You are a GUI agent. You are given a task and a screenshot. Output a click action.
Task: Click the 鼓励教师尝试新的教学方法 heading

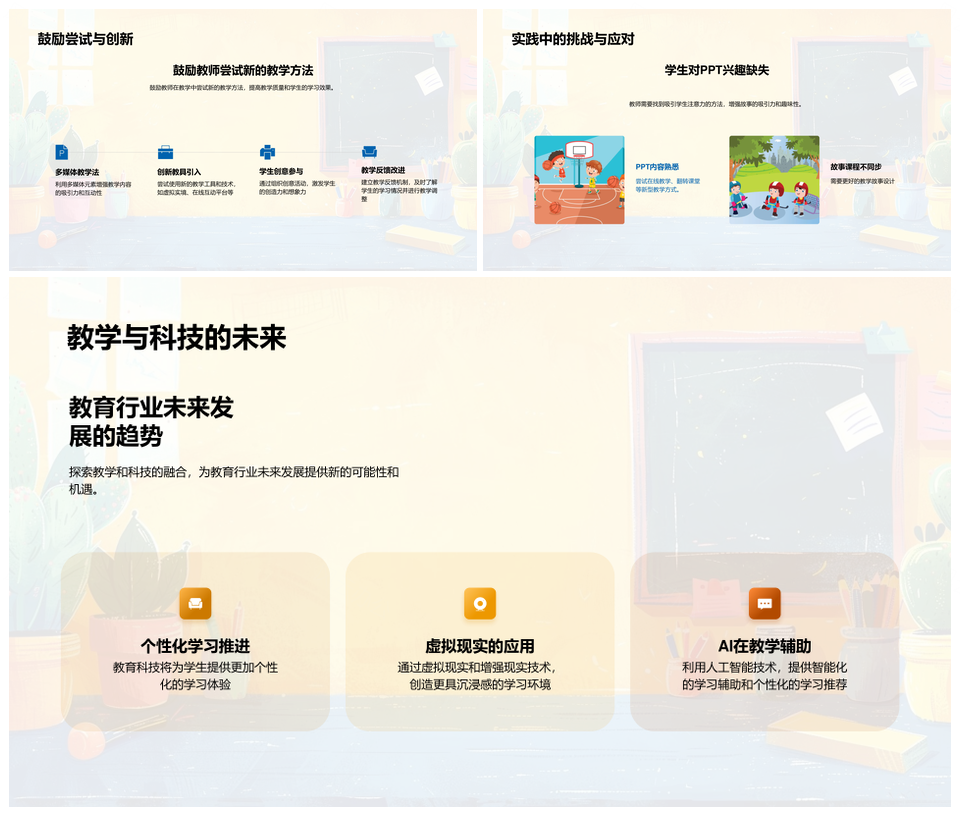click(x=243, y=70)
